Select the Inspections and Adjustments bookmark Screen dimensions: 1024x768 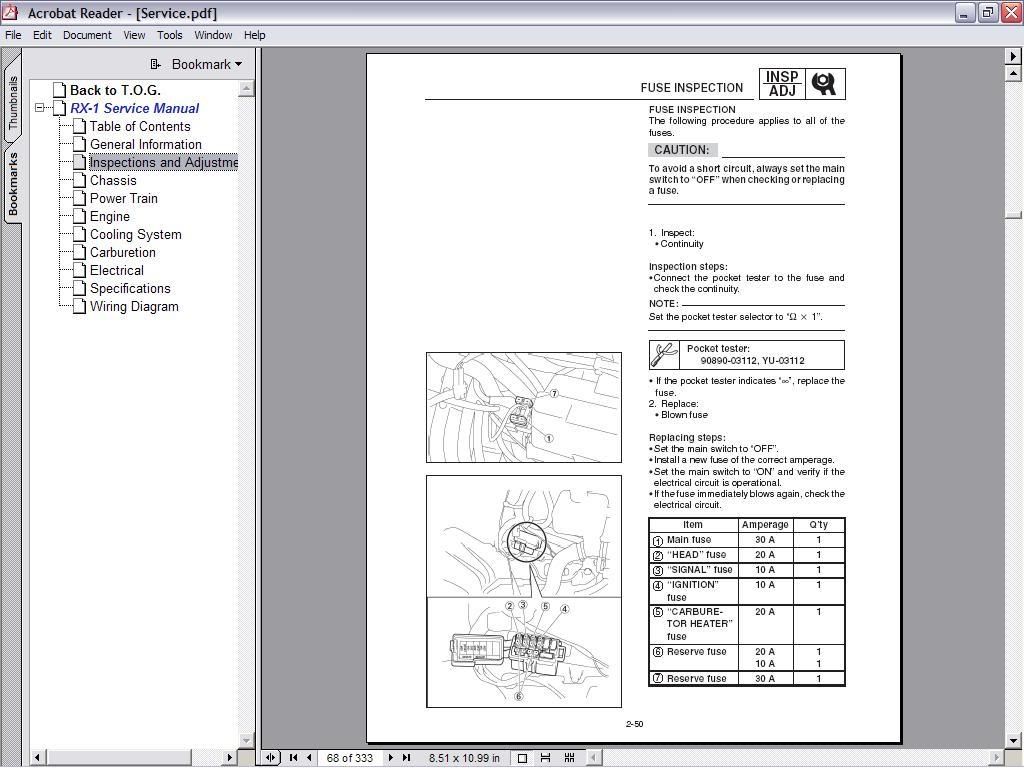(163, 163)
